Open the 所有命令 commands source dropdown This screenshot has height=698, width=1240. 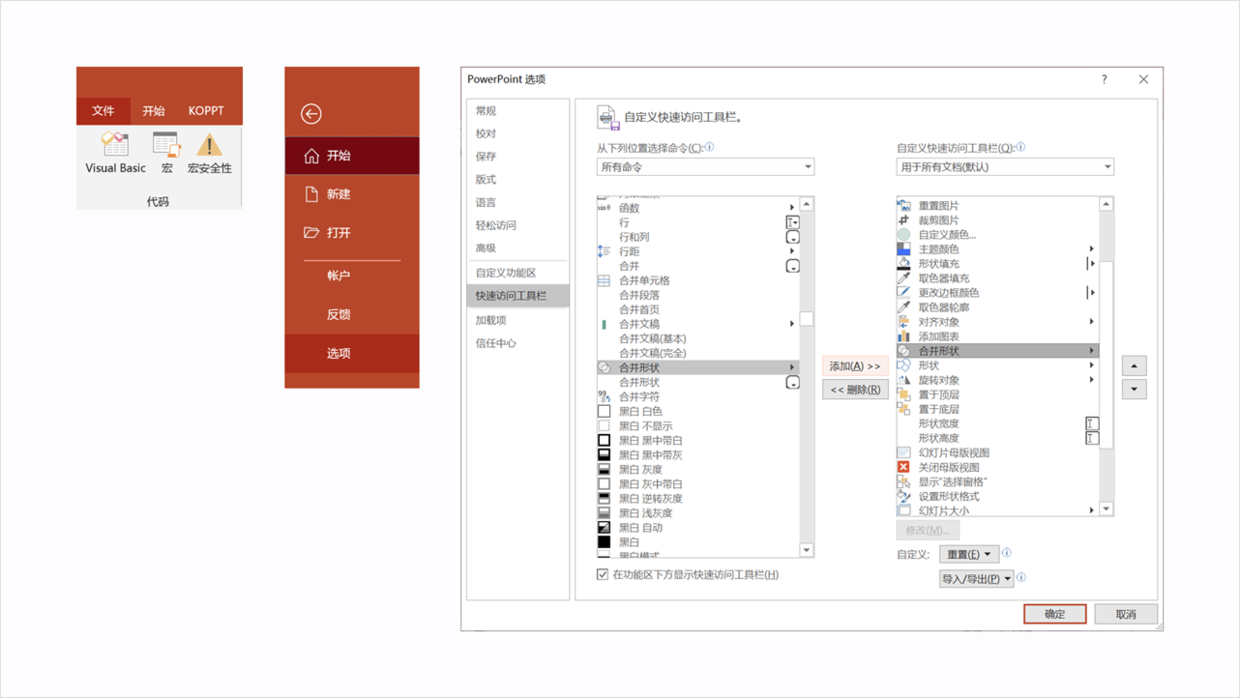click(x=706, y=167)
